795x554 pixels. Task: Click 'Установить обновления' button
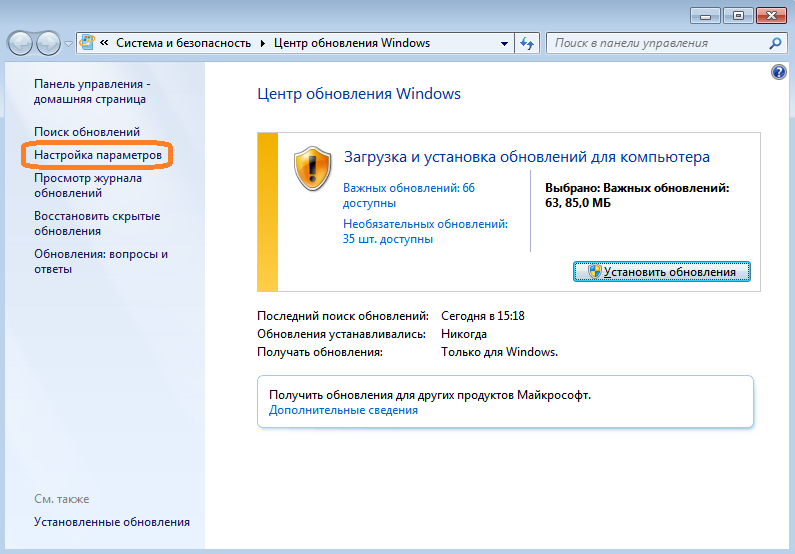(x=661, y=271)
